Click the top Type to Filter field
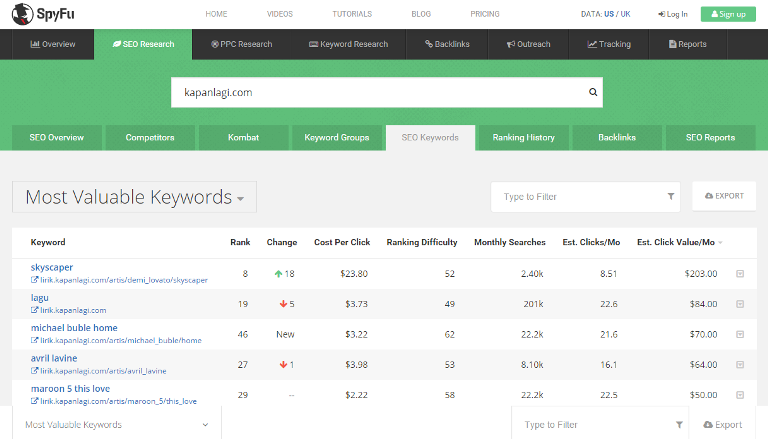This screenshot has width=768, height=439. click(585, 197)
